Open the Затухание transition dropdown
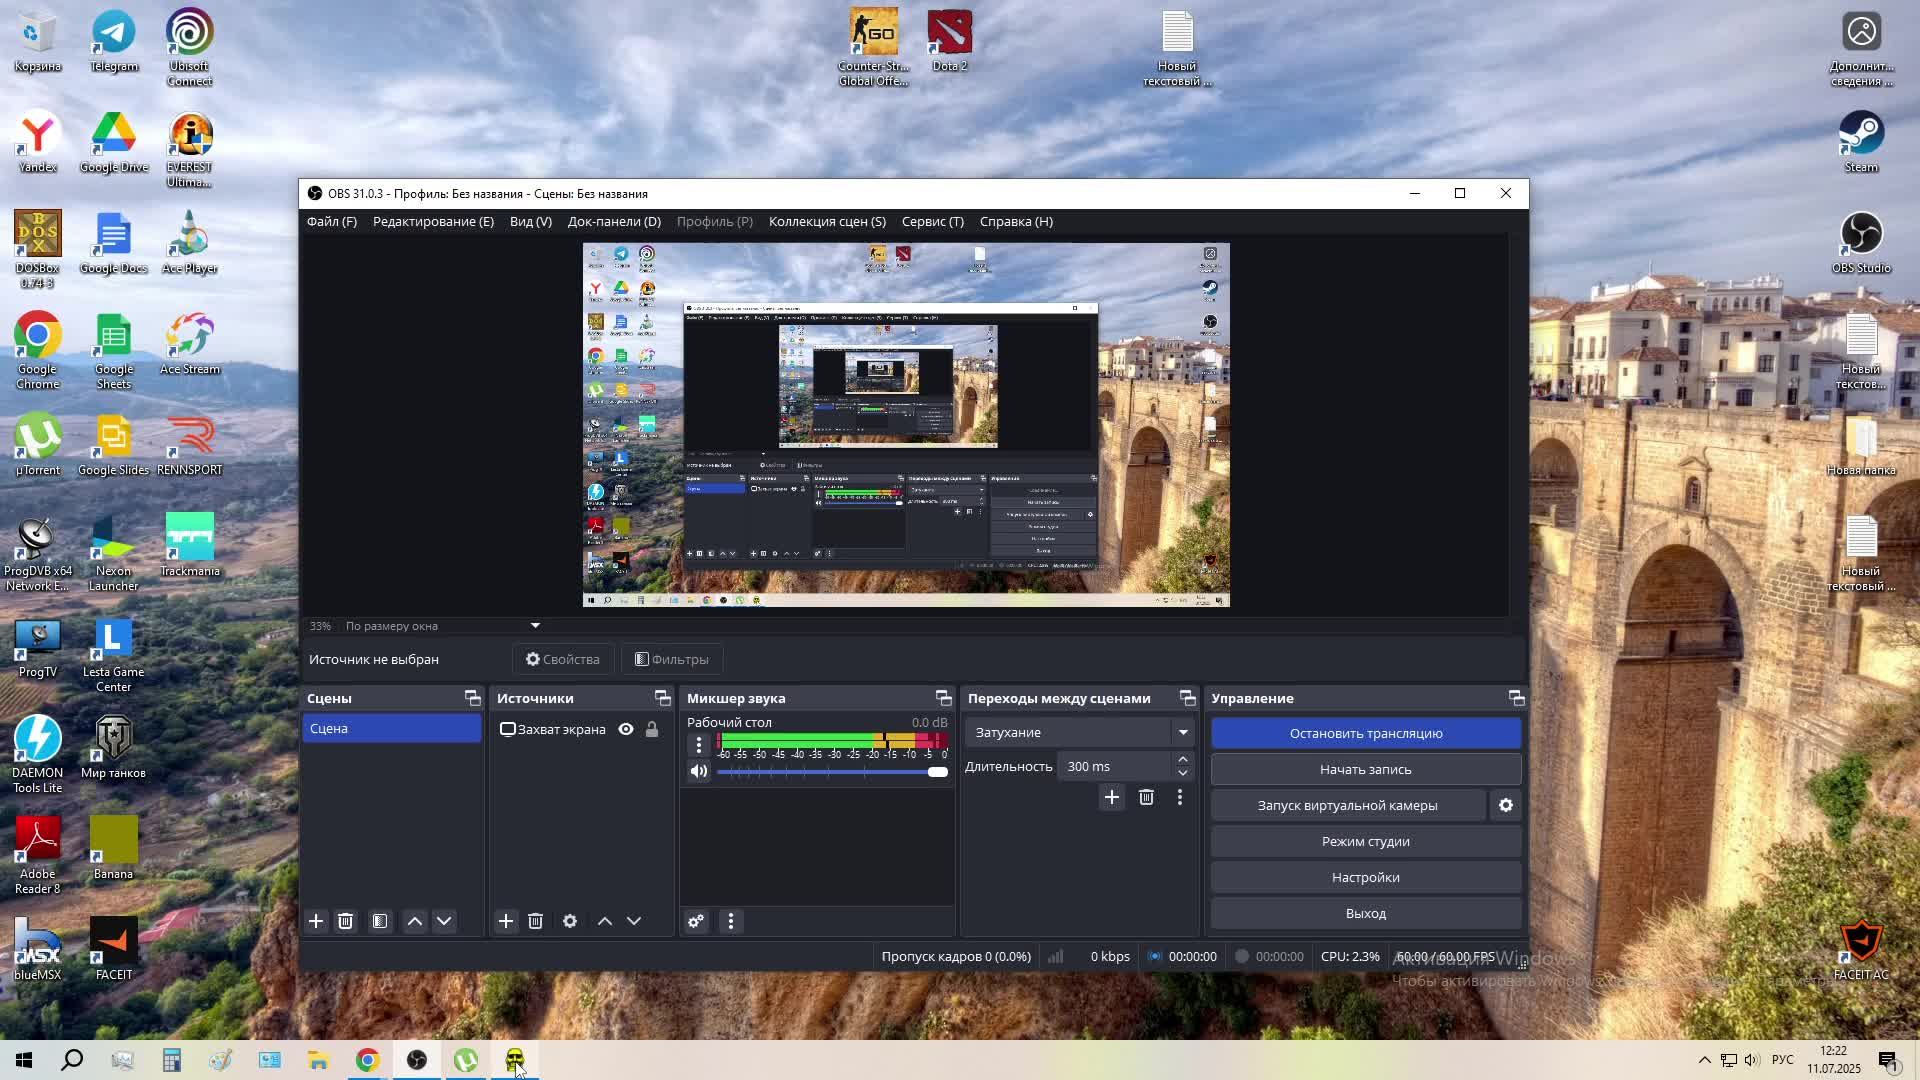This screenshot has width=1920, height=1080. coord(1183,732)
